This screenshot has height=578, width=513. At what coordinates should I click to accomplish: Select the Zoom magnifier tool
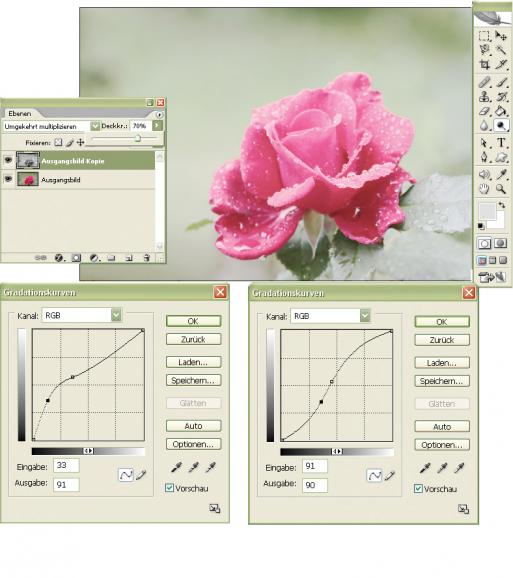[500, 189]
